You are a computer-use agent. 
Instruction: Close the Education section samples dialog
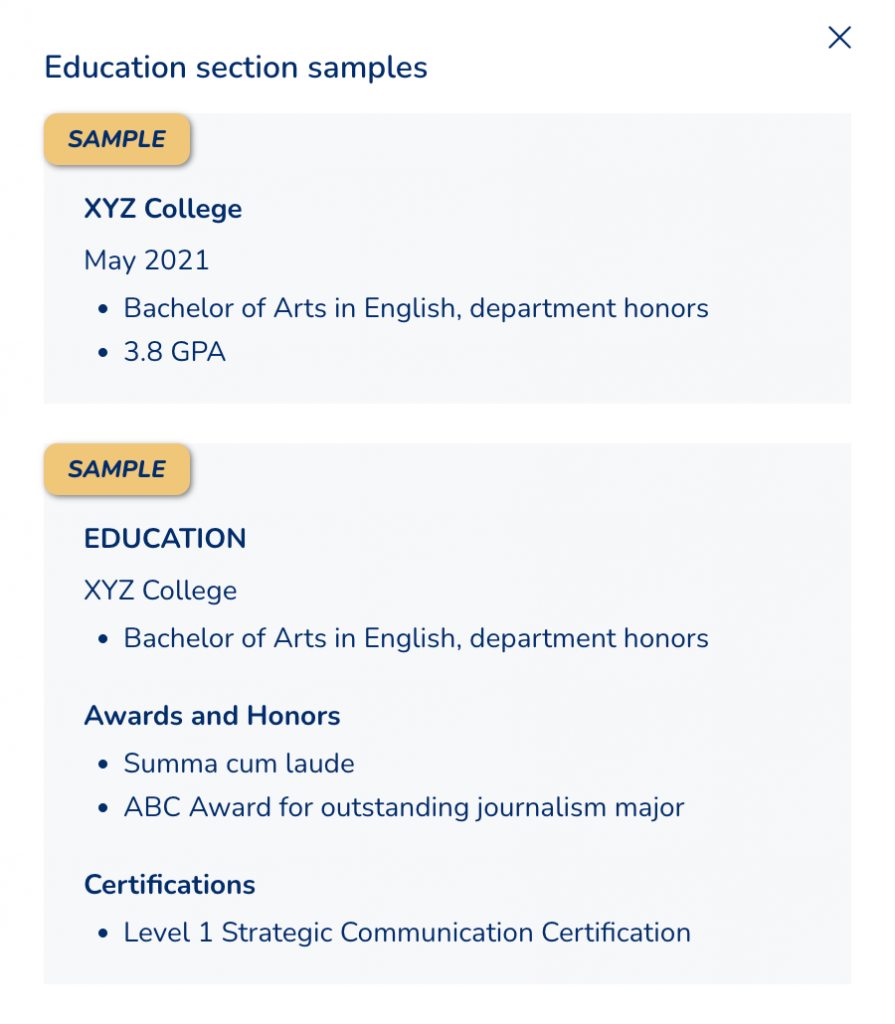839,38
